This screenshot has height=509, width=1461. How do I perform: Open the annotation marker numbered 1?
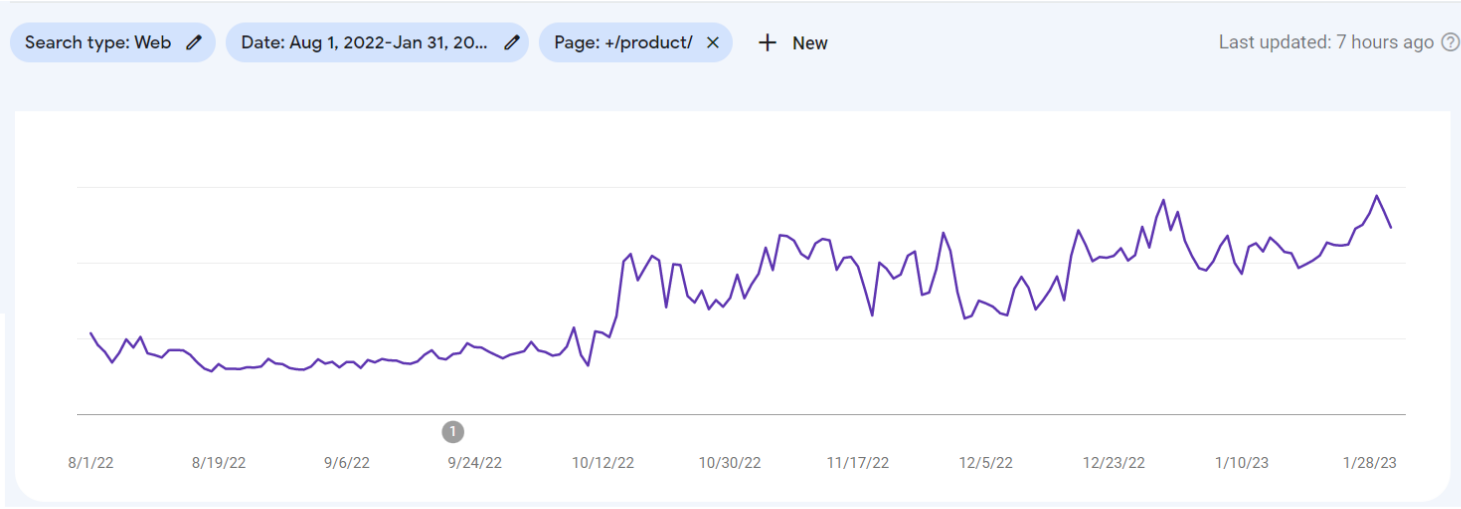(x=453, y=431)
